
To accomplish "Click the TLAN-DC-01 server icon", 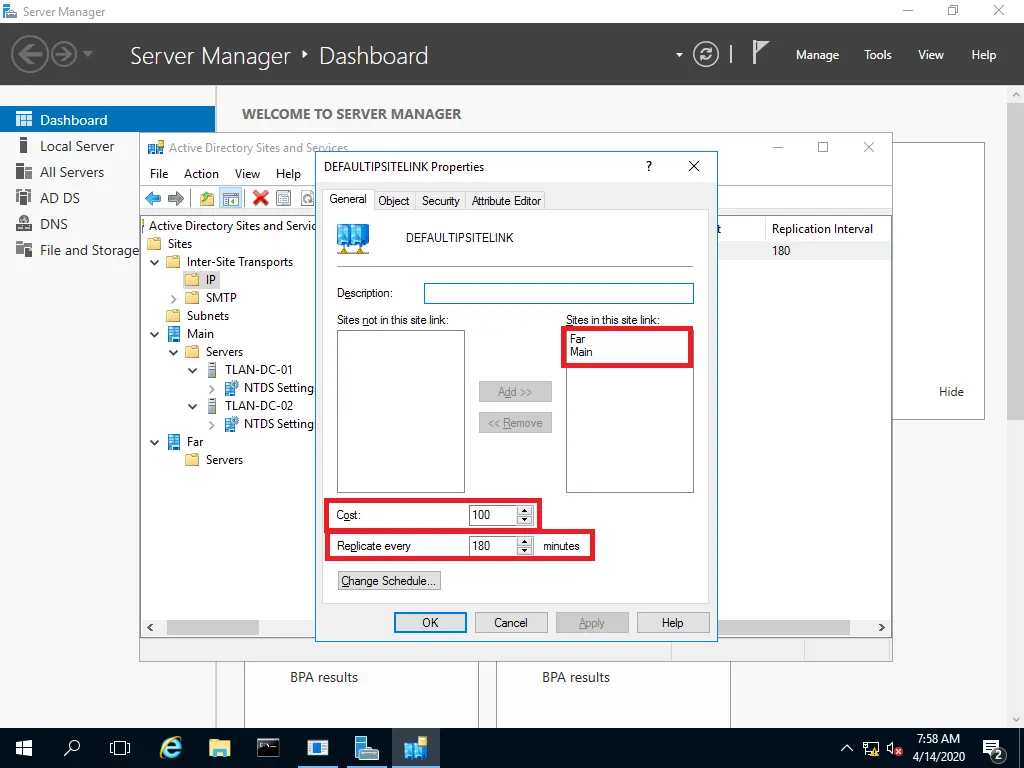I will (x=212, y=370).
